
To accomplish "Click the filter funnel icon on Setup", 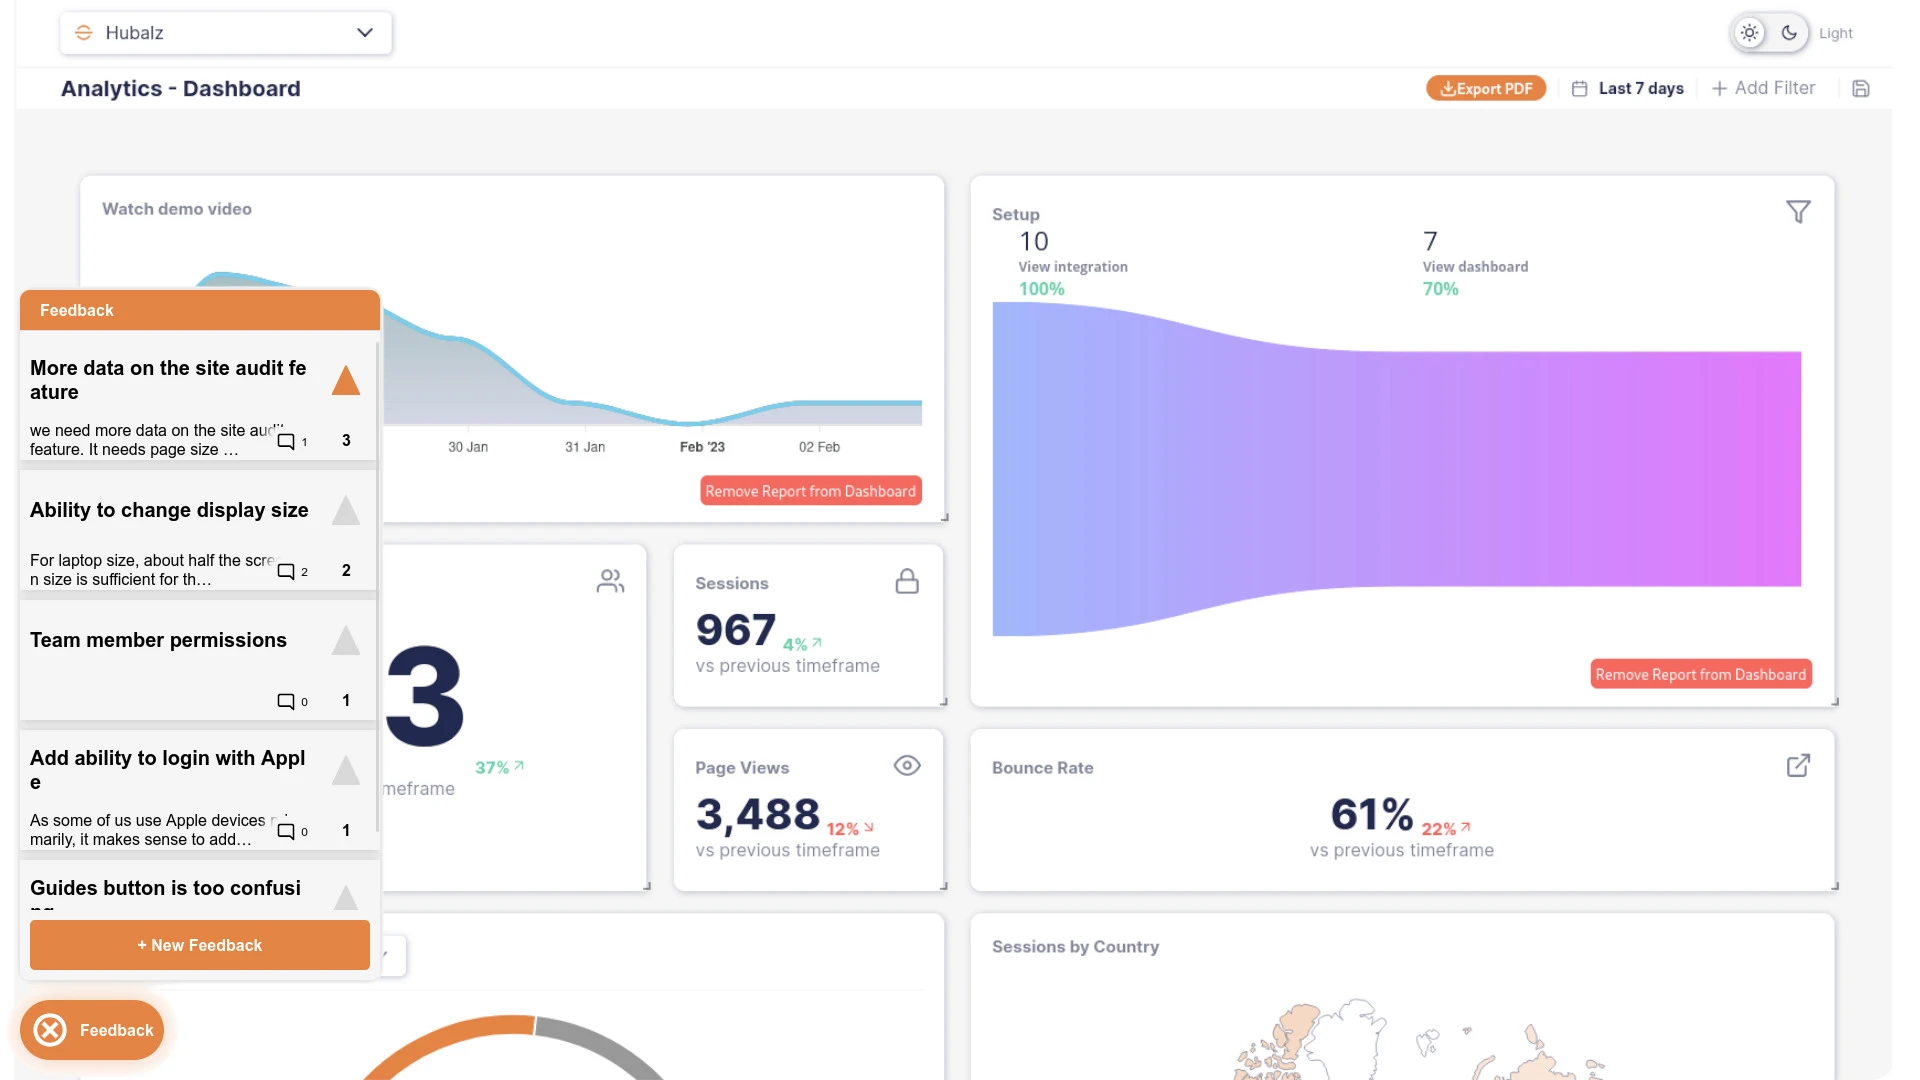I will coord(1798,212).
